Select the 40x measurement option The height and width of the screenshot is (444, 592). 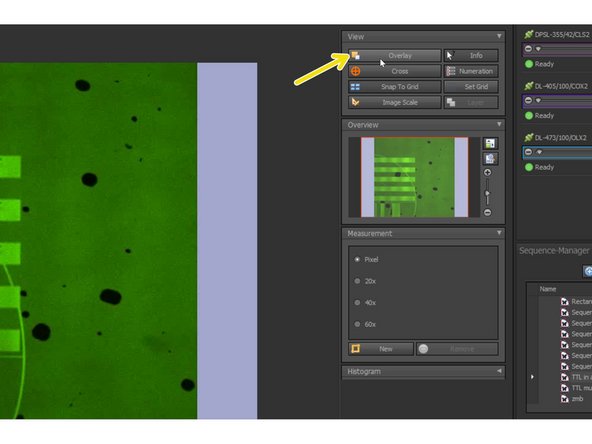point(357,302)
